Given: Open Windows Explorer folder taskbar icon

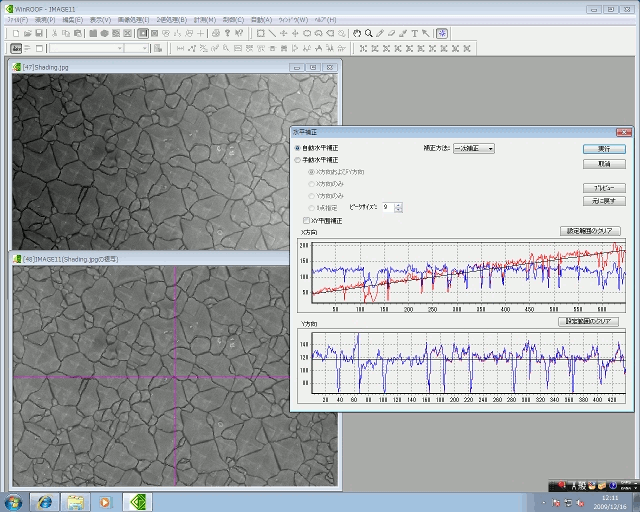Looking at the screenshot, I should click(76, 502).
